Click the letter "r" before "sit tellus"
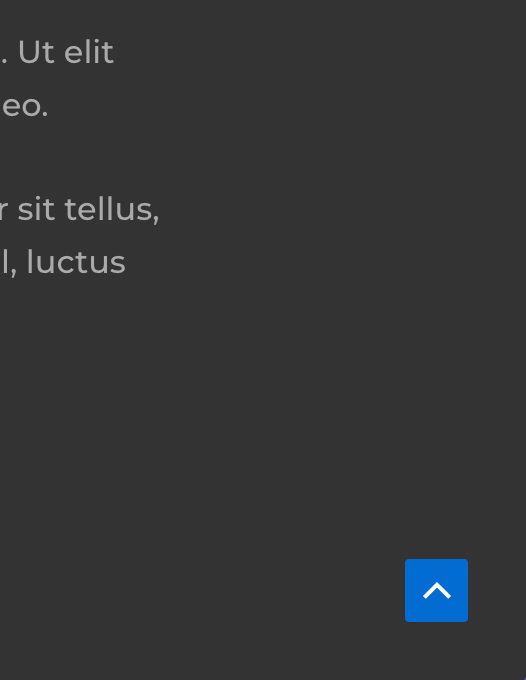 click(3, 212)
